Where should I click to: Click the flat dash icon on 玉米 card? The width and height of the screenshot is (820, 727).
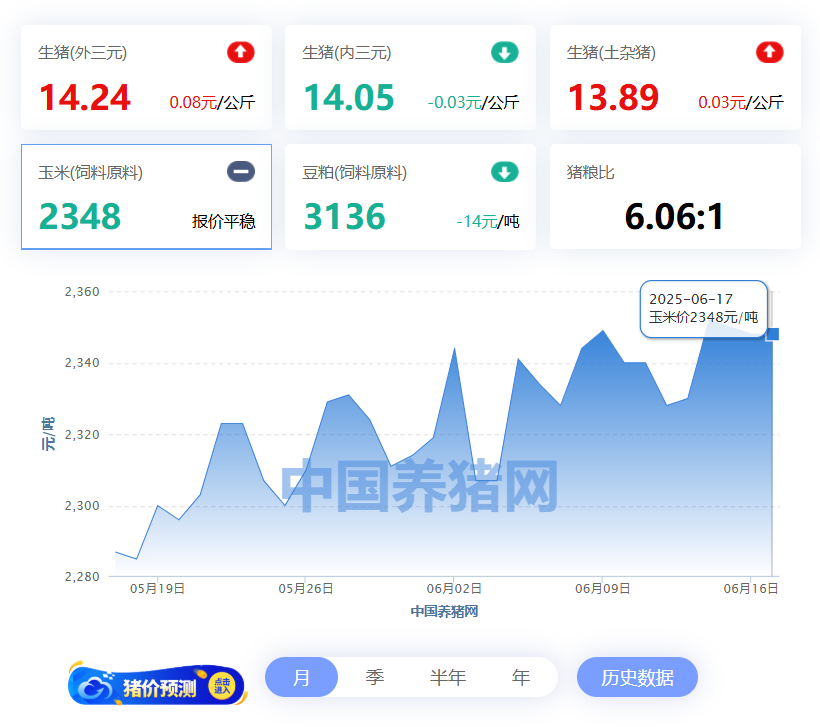(x=240, y=172)
